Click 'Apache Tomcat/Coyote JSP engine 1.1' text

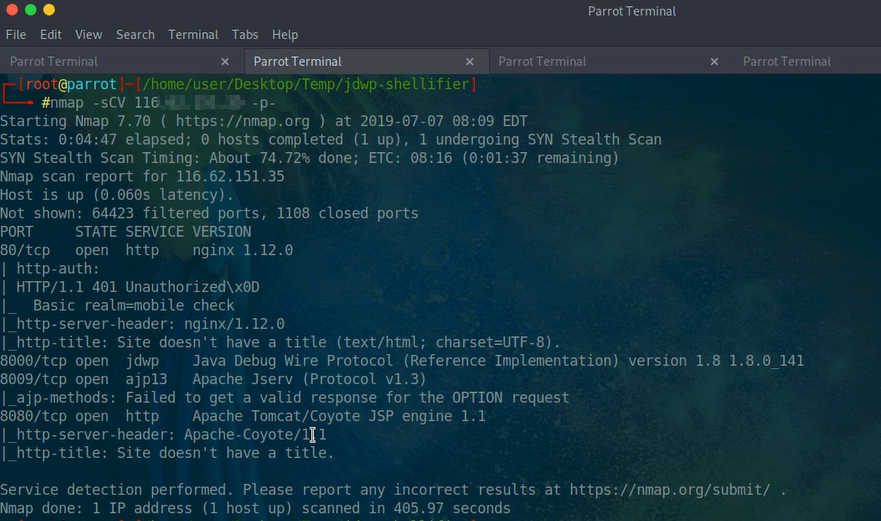(x=339, y=416)
